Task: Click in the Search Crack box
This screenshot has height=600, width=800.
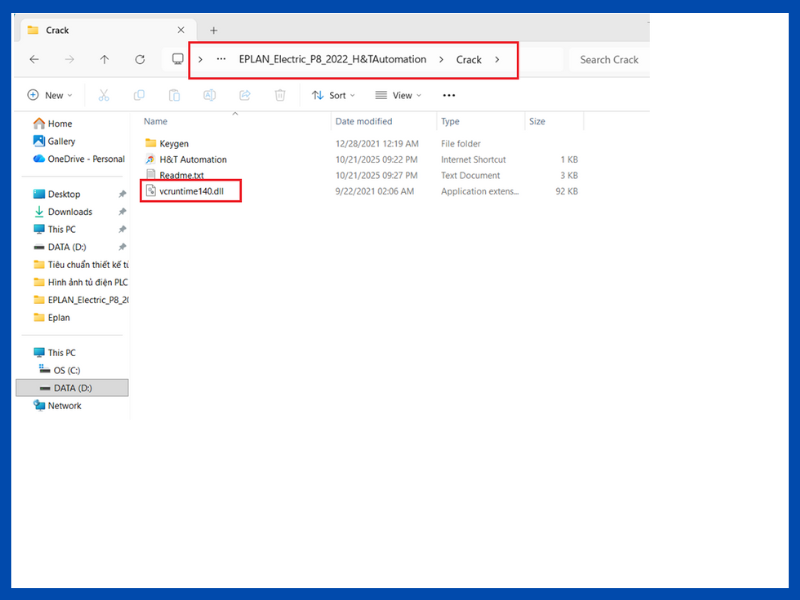Action: click(x=608, y=60)
